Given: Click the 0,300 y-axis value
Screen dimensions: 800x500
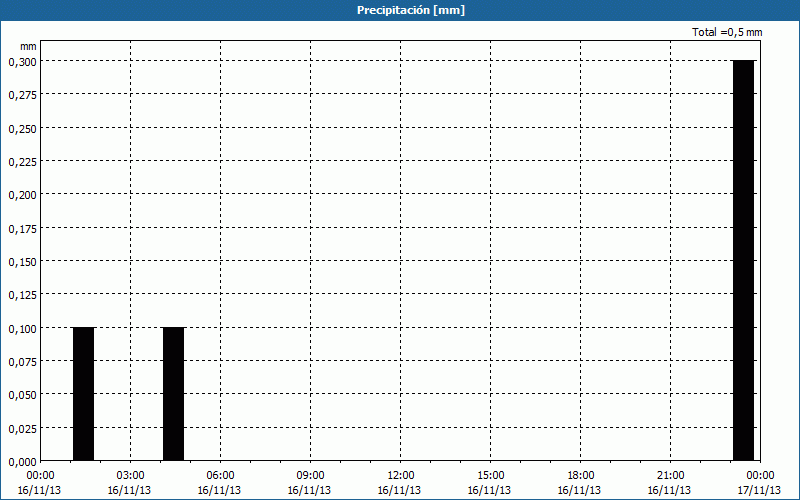Looking at the screenshot, I should 22,62.
